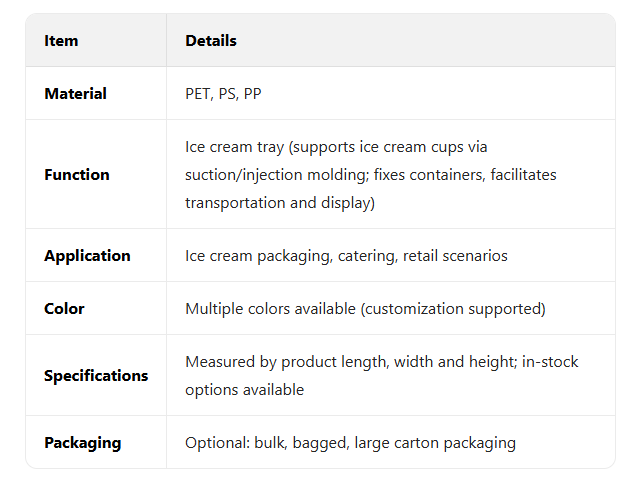Select the Material row label
The width and height of the screenshot is (632, 479).
point(75,94)
